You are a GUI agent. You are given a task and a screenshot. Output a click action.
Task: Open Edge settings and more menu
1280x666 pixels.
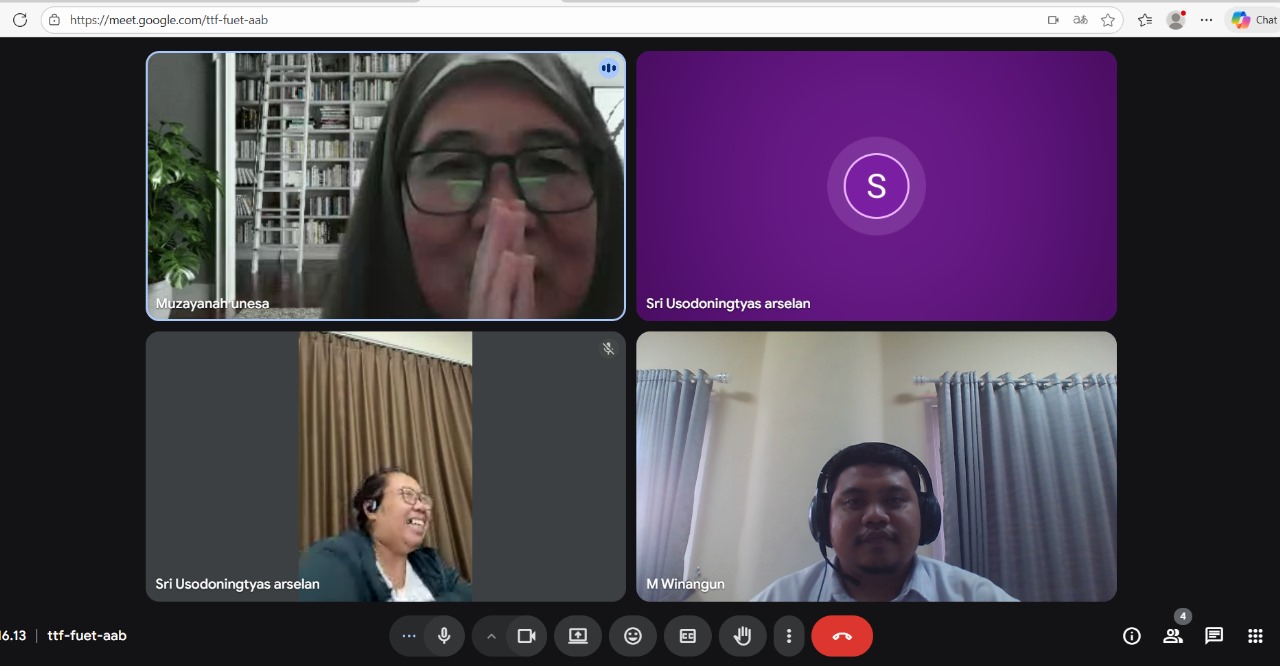(1206, 20)
